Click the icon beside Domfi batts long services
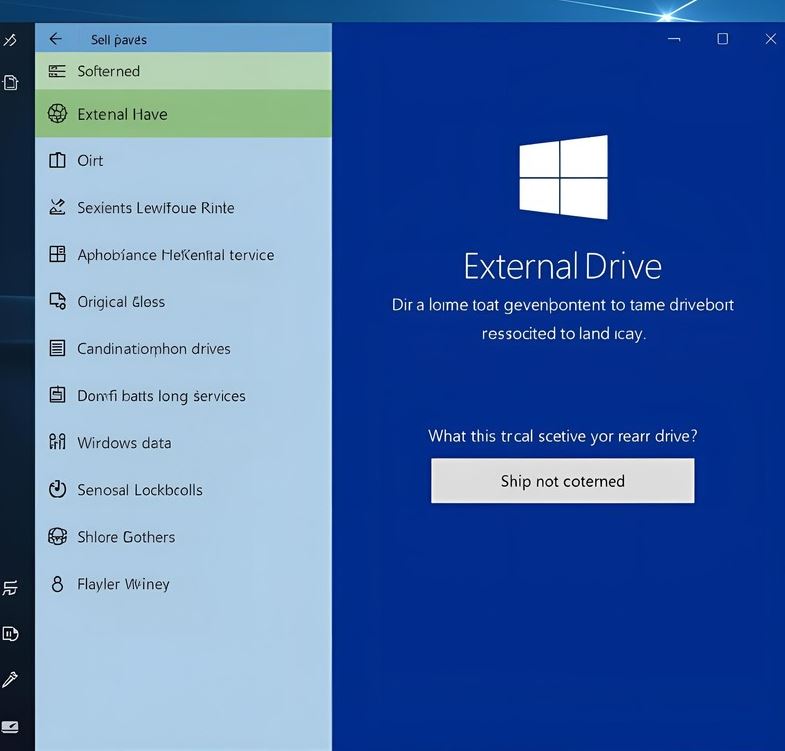785x751 pixels. tap(57, 395)
